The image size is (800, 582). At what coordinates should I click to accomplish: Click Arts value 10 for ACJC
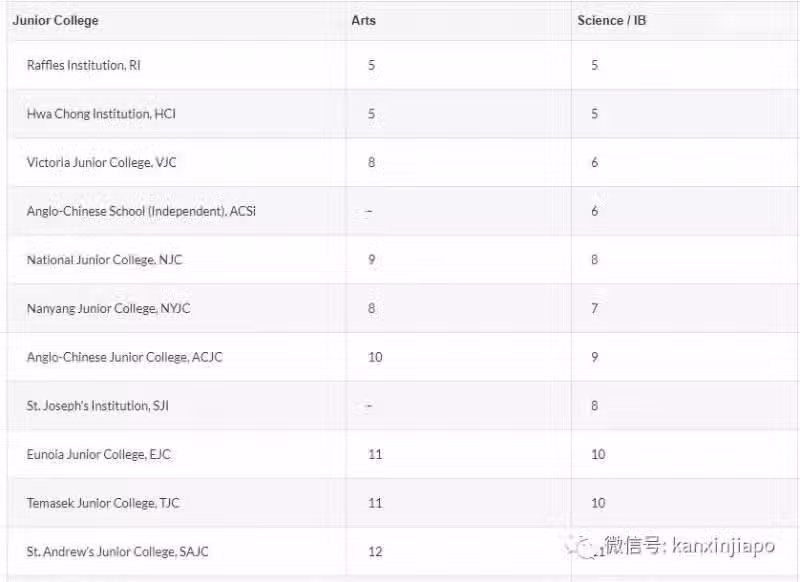(375, 357)
